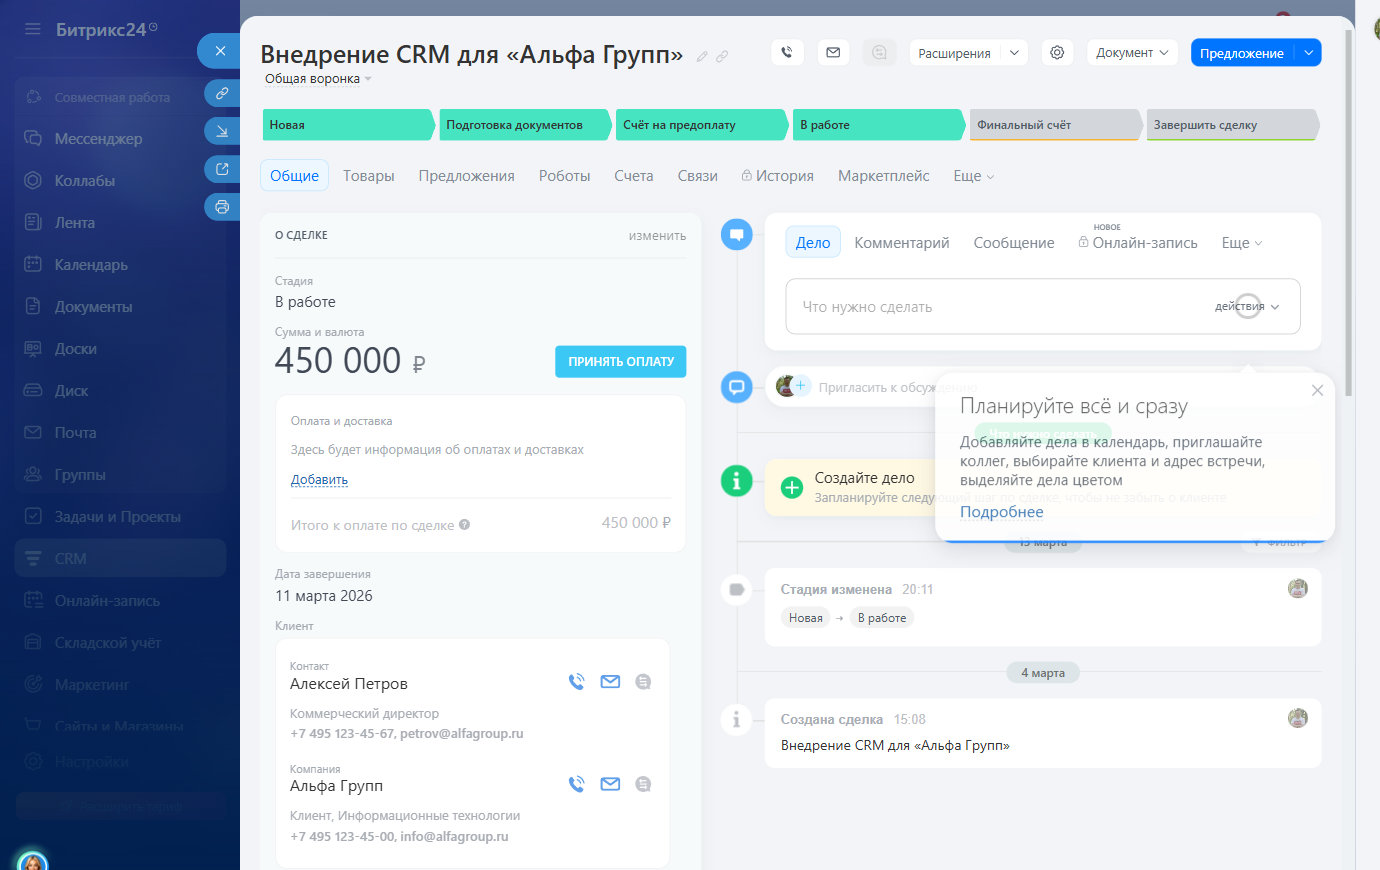1380x870 pixels.
Task: Open the Счета tab
Action: [x=634, y=176]
